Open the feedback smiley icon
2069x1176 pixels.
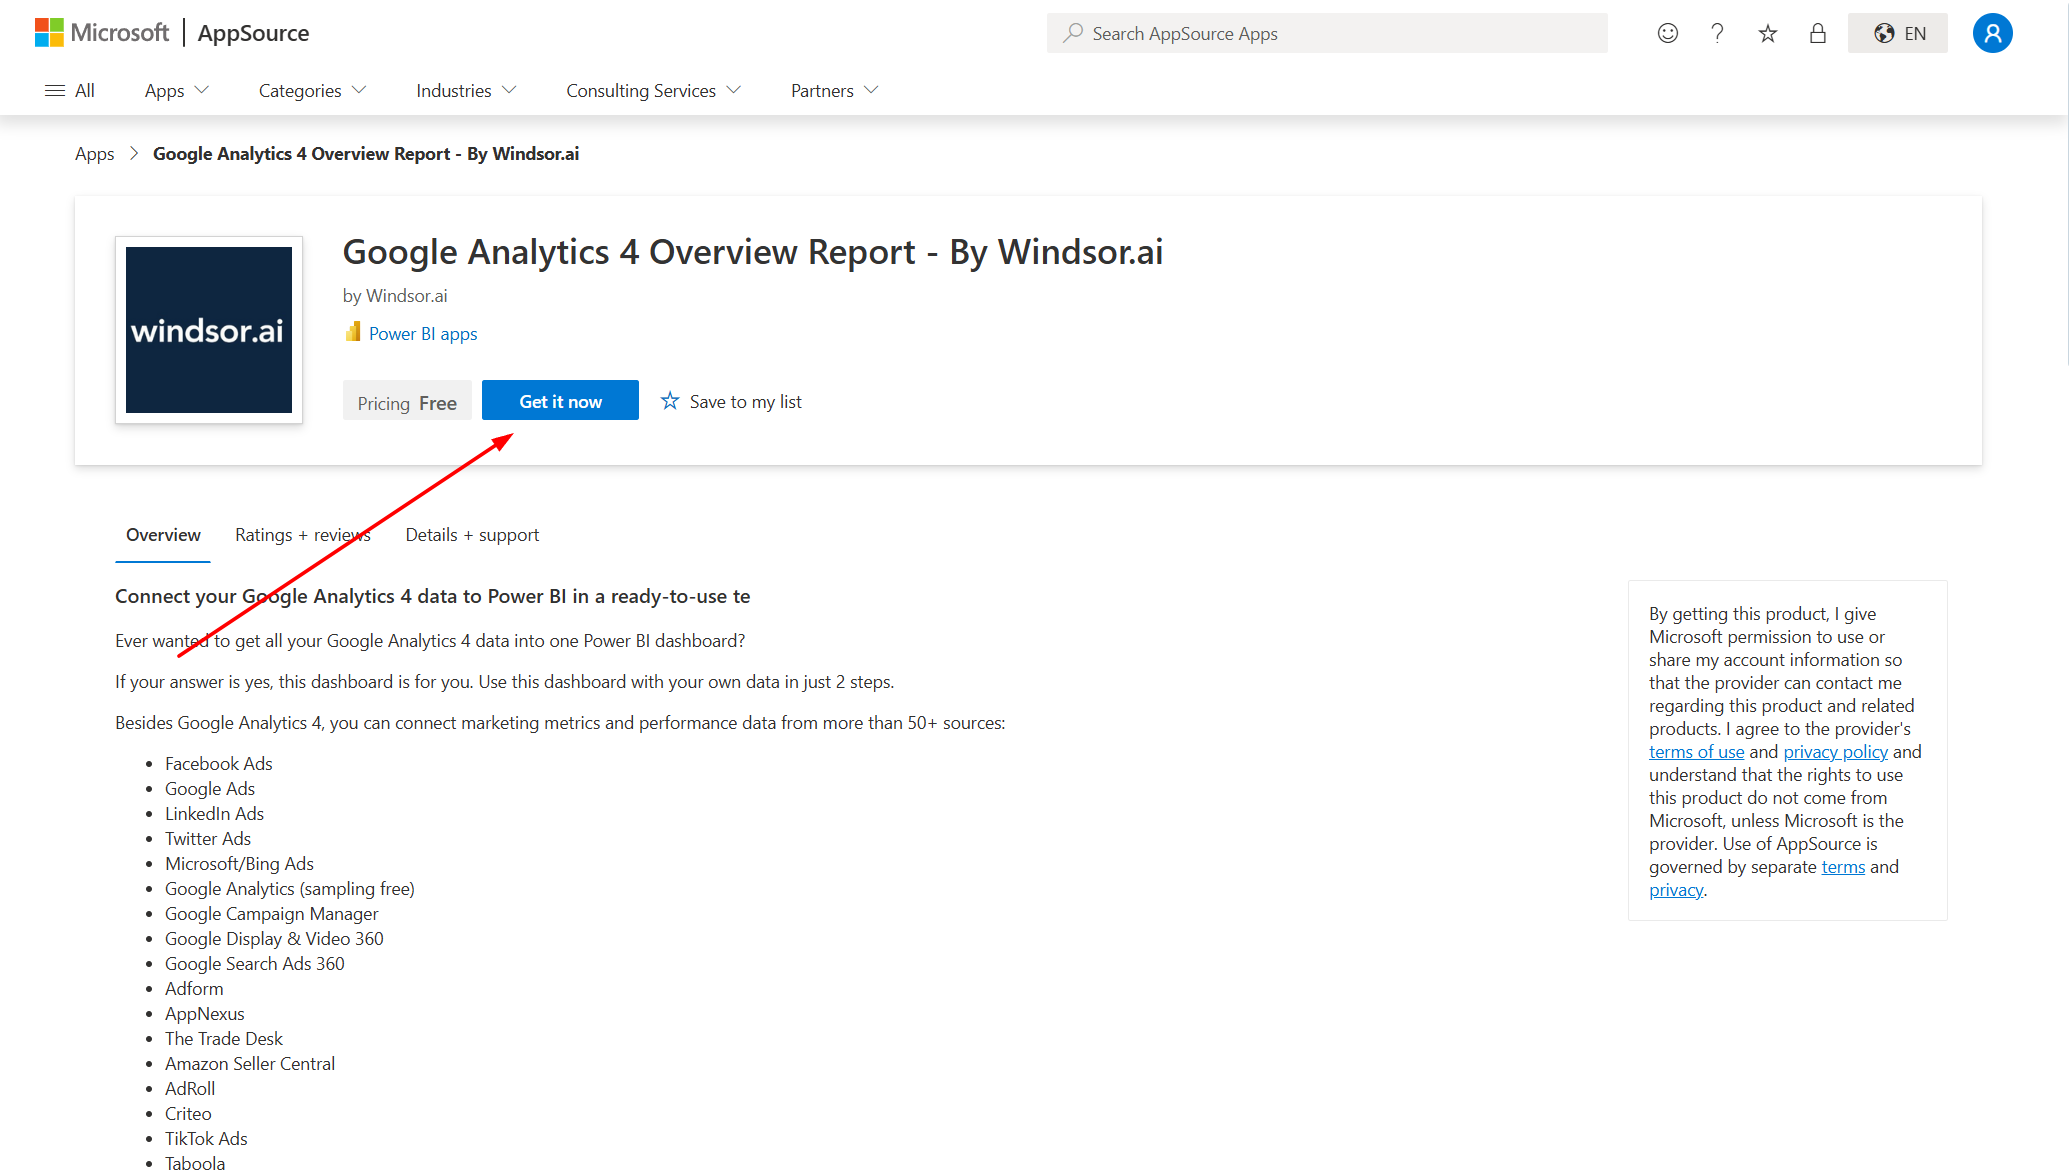[x=1668, y=33]
